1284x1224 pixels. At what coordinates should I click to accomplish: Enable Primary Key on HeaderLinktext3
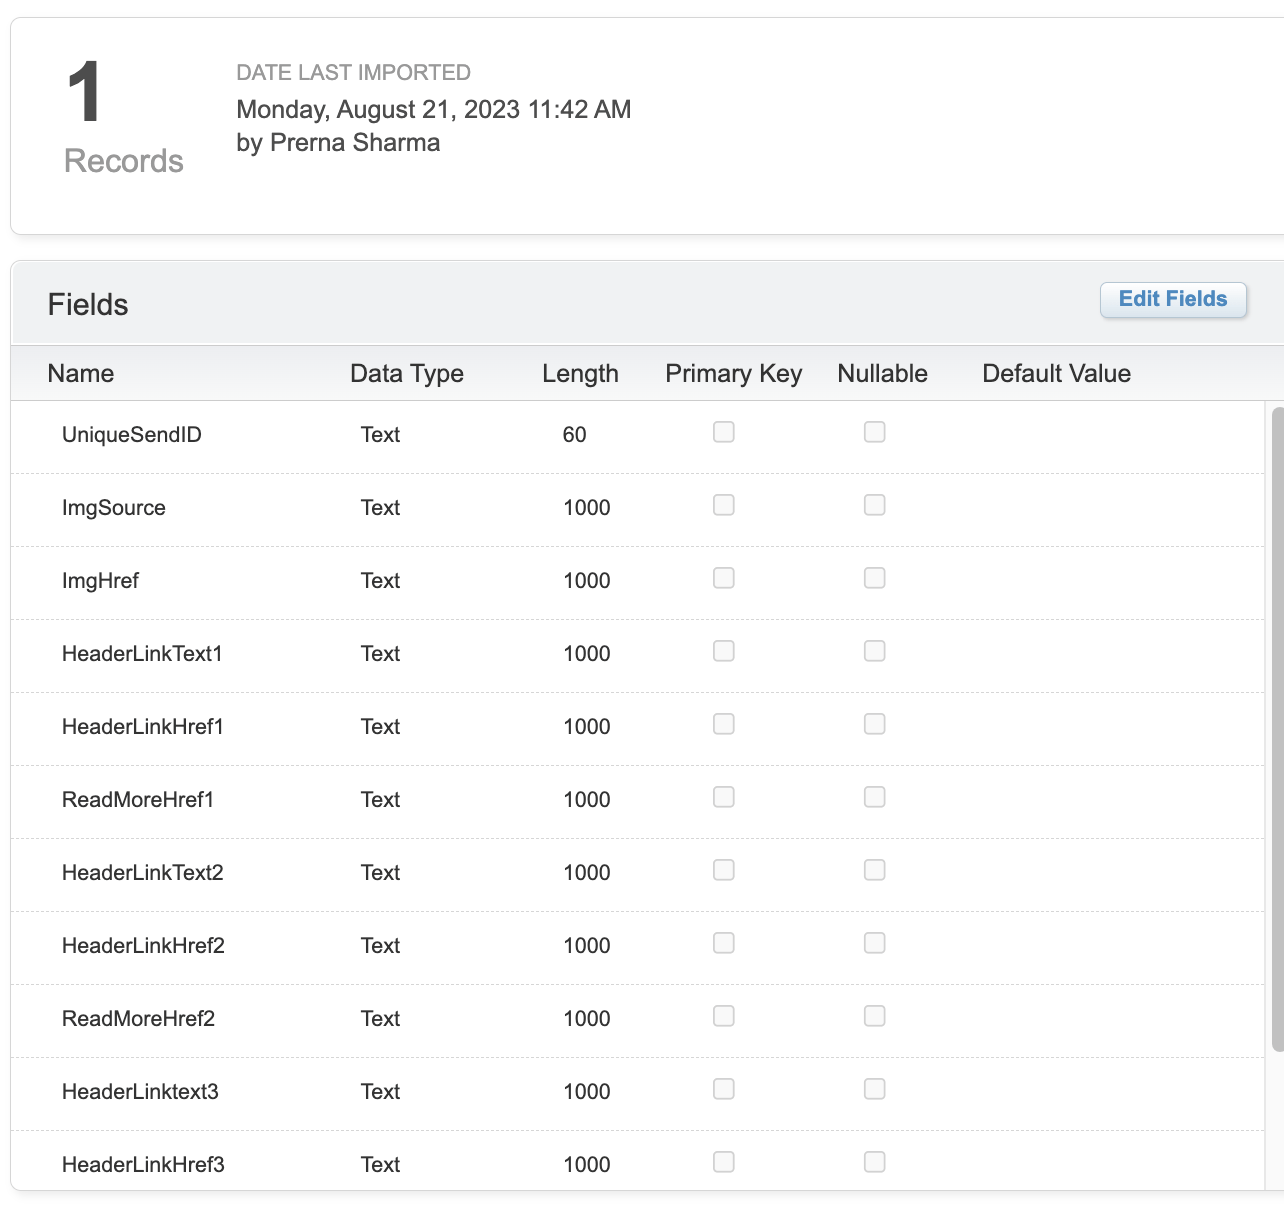pyautogui.click(x=723, y=1089)
